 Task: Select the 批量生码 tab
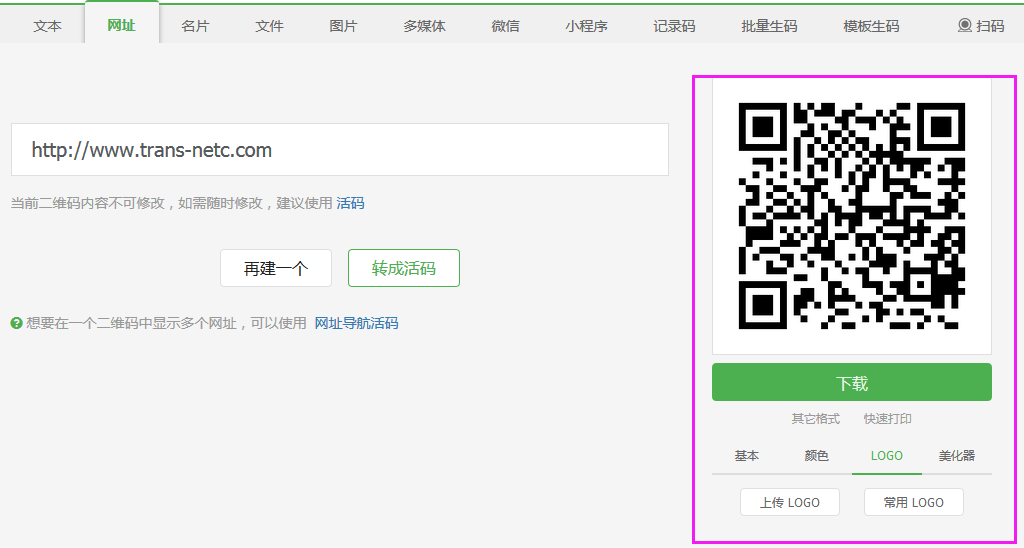click(769, 26)
